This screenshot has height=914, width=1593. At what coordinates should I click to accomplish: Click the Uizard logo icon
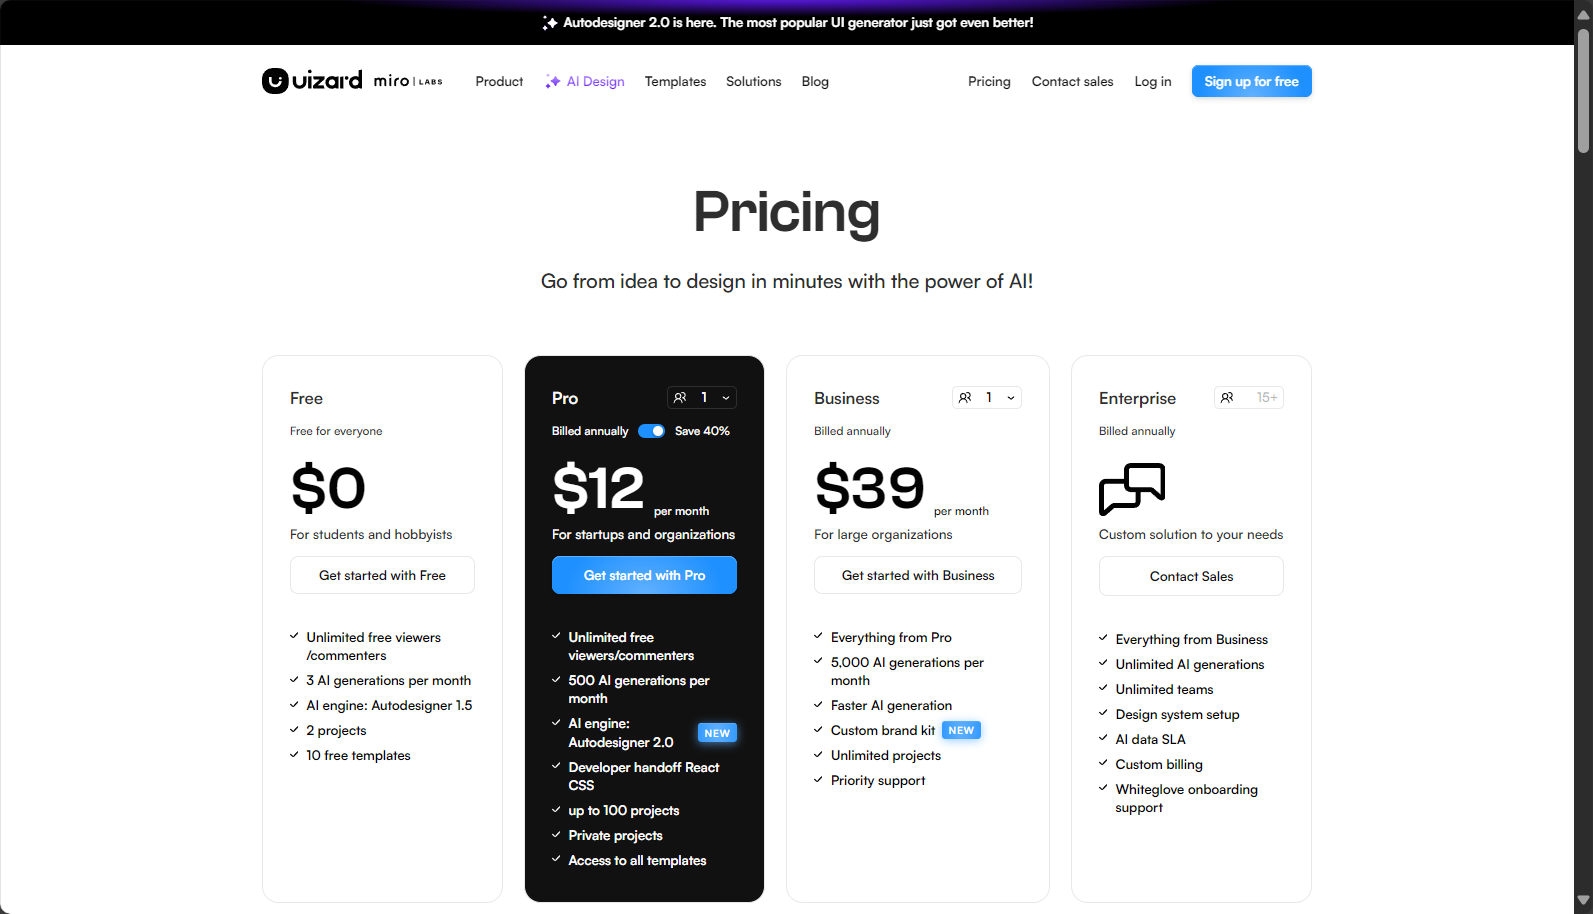coord(275,81)
